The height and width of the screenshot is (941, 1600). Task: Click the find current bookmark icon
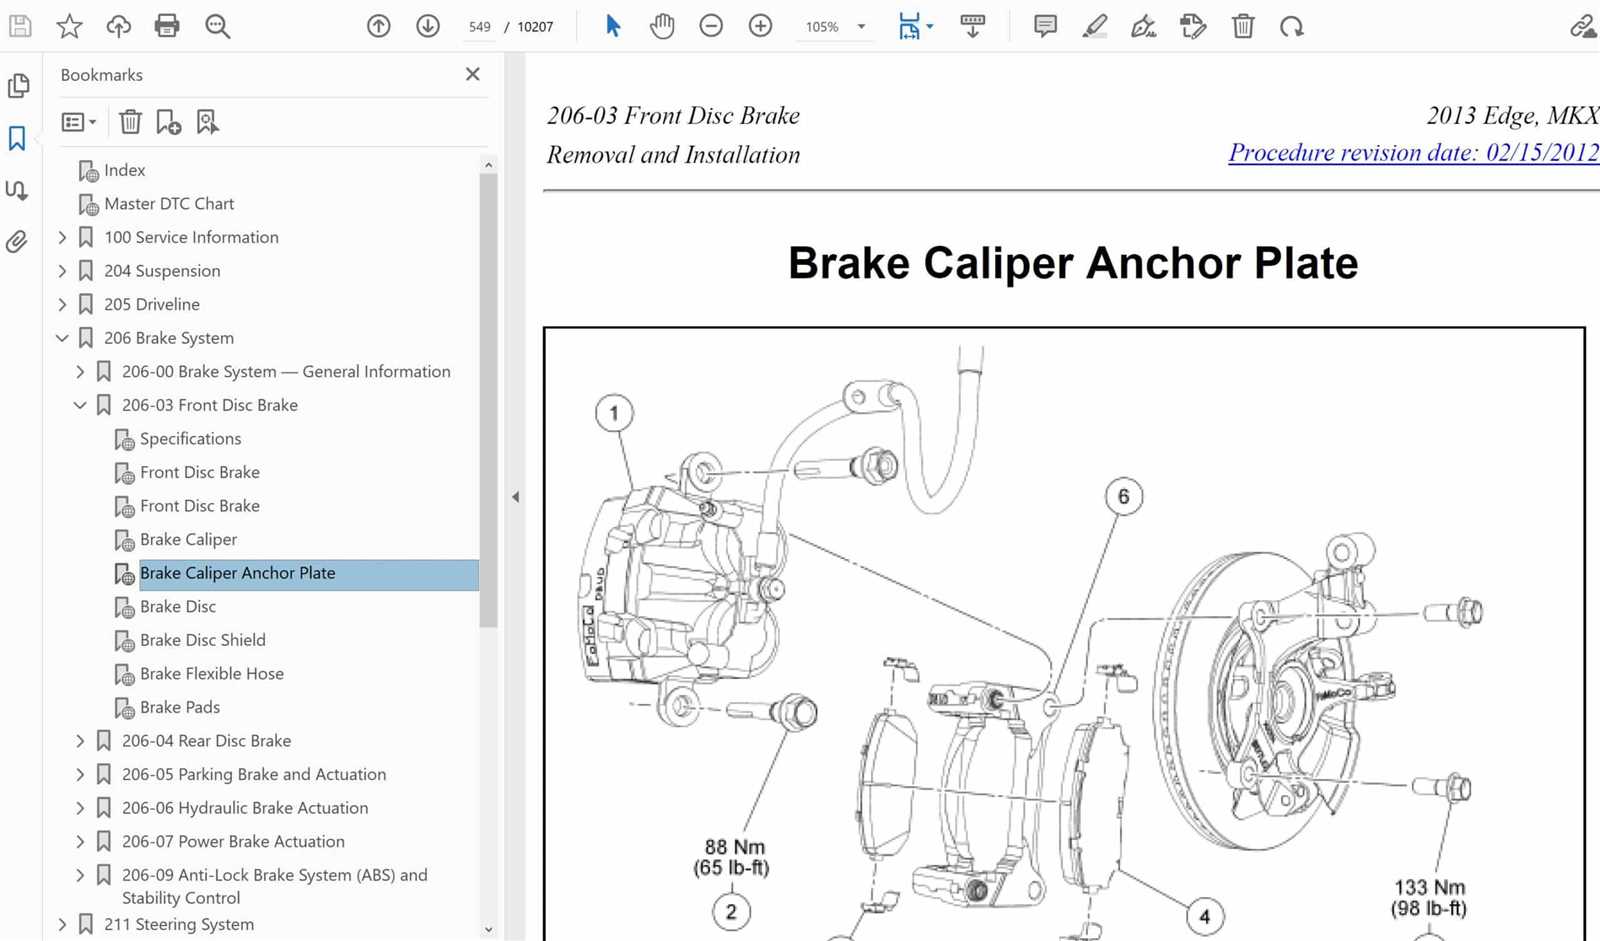(x=207, y=122)
